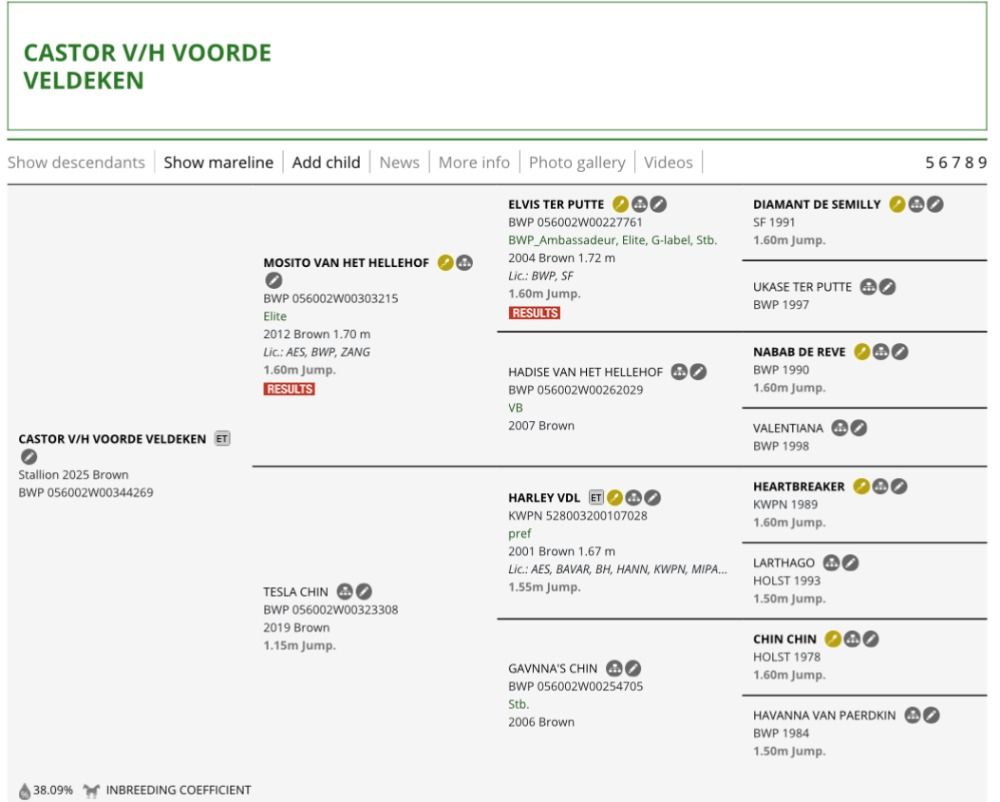Open Havanna van Paerdkin name link
This screenshot has height=802, width=1000.
(825, 715)
